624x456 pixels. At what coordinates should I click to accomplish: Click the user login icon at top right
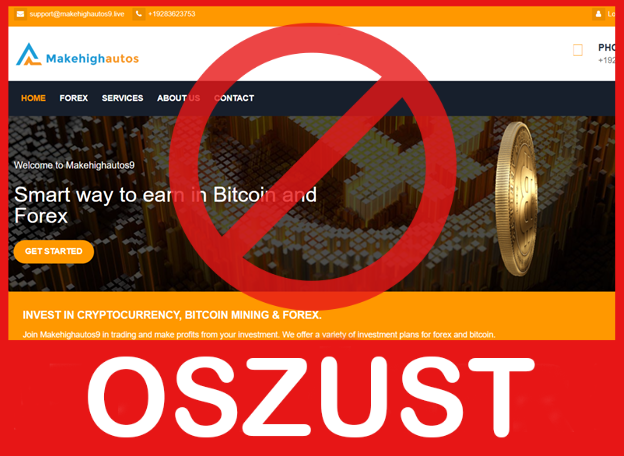pyautogui.click(x=598, y=14)
